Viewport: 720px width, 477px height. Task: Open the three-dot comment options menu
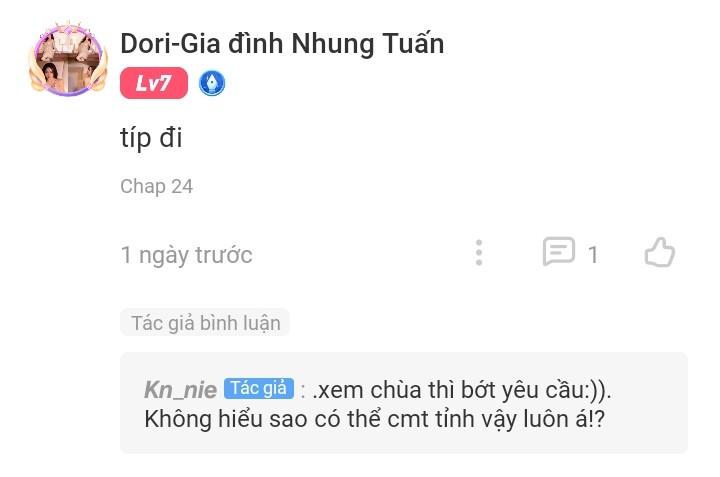(478, 253)
